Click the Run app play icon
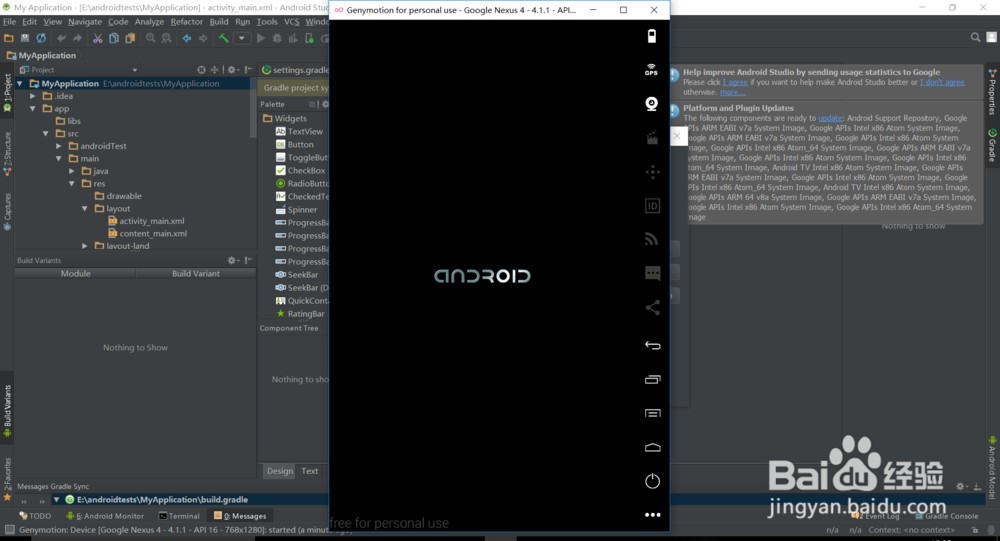The width and height of the screenshot is (1000, 541). [261, 38]
